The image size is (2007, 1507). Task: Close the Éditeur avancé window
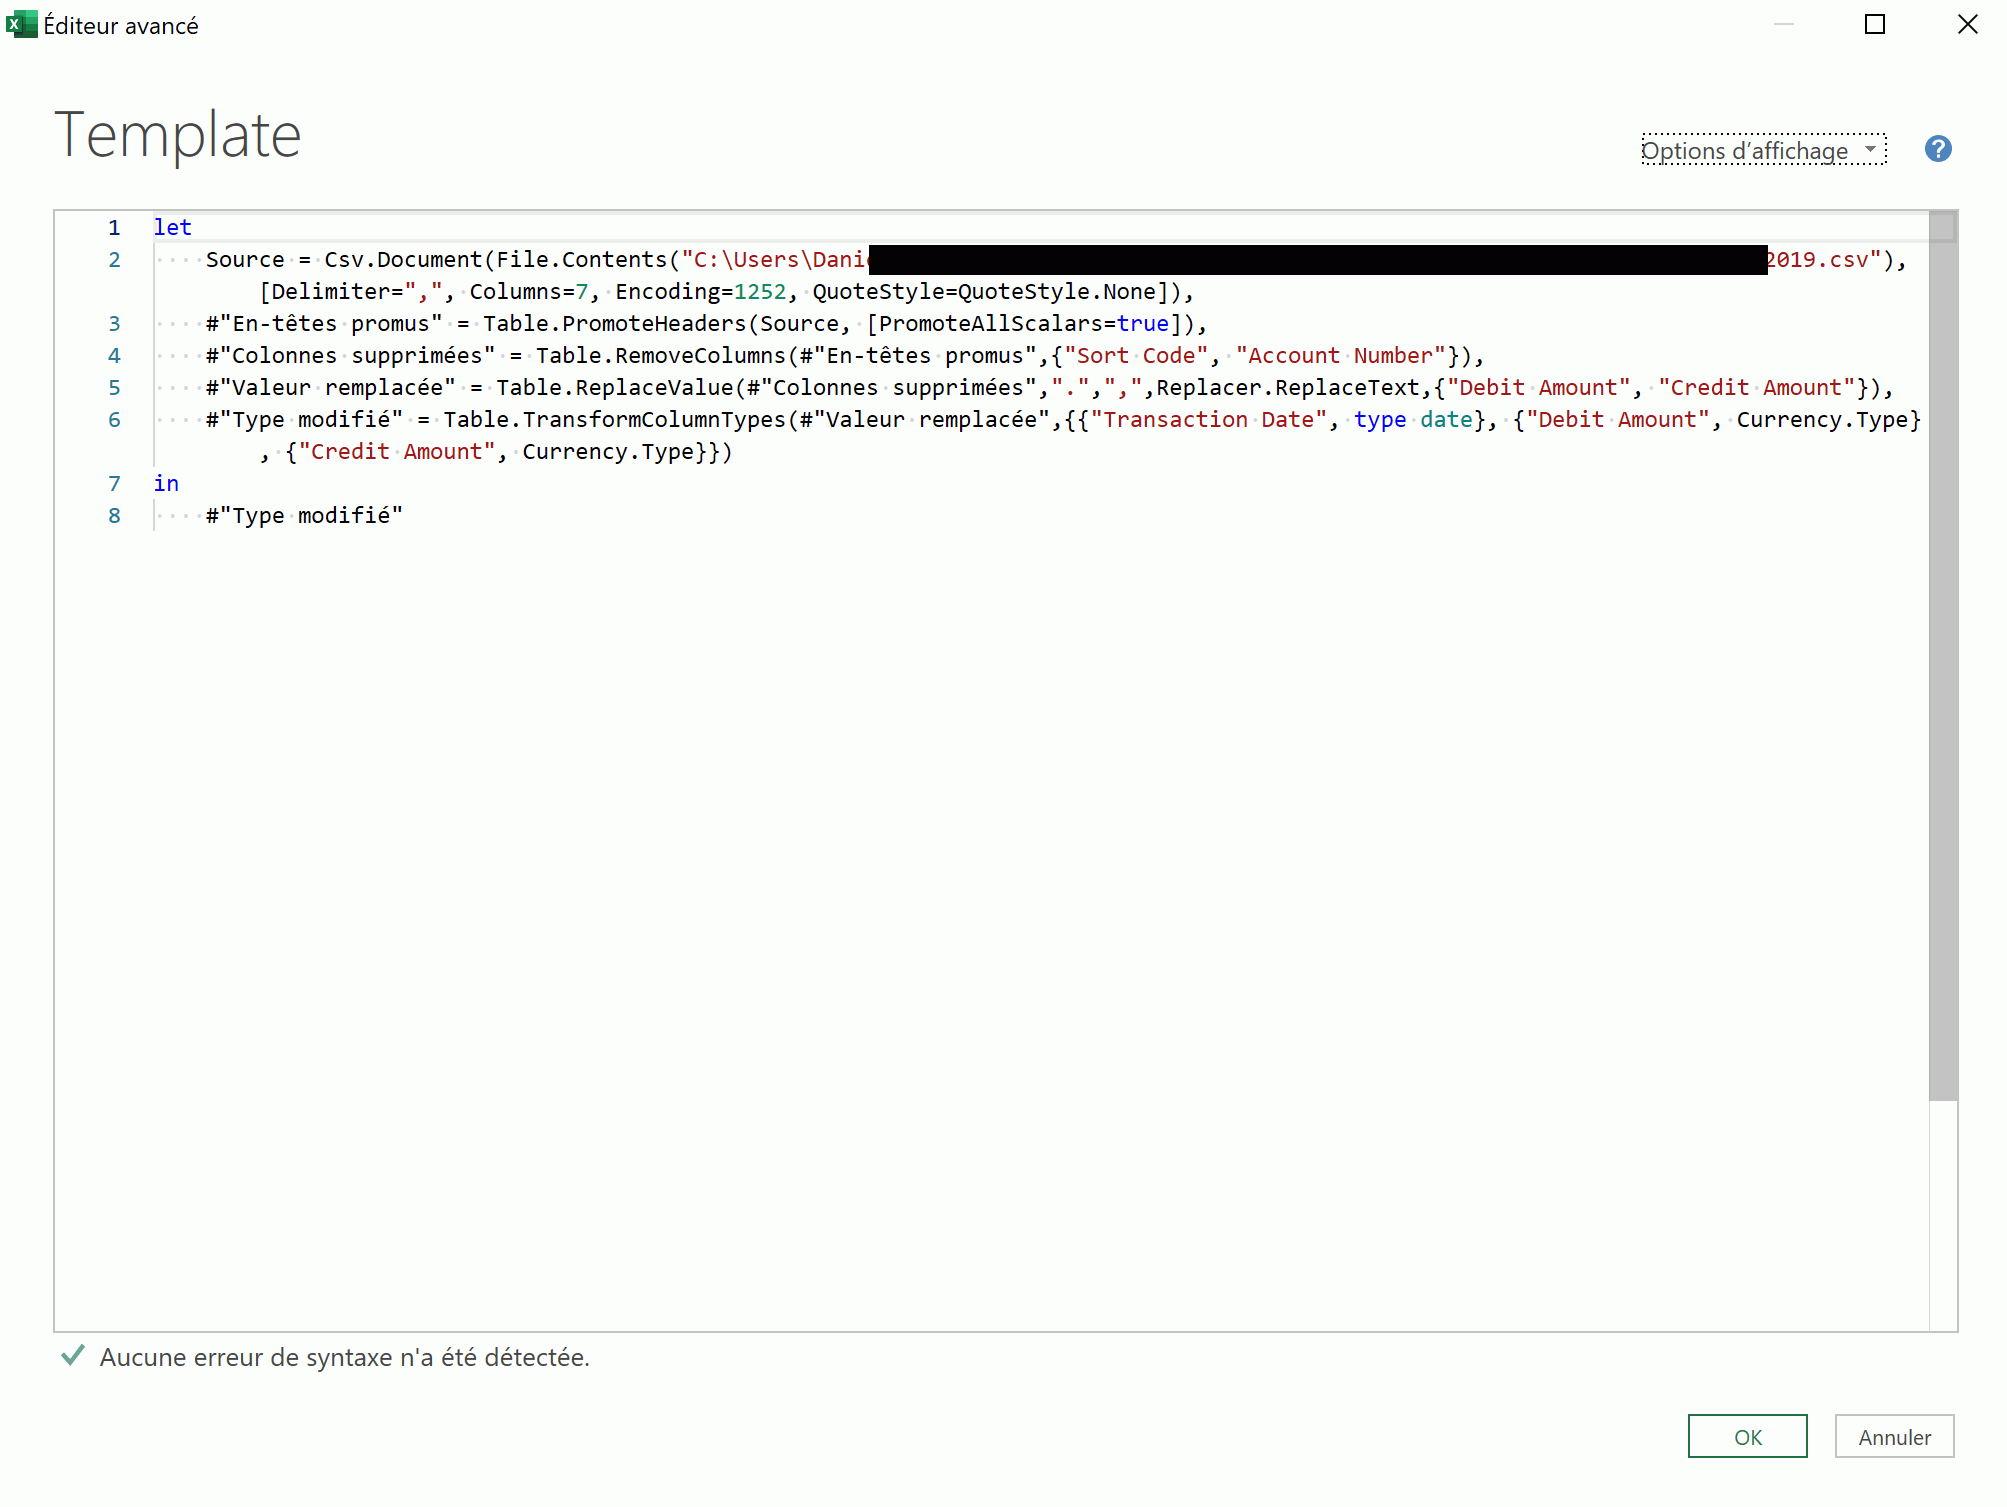(x=1967, y=24)
